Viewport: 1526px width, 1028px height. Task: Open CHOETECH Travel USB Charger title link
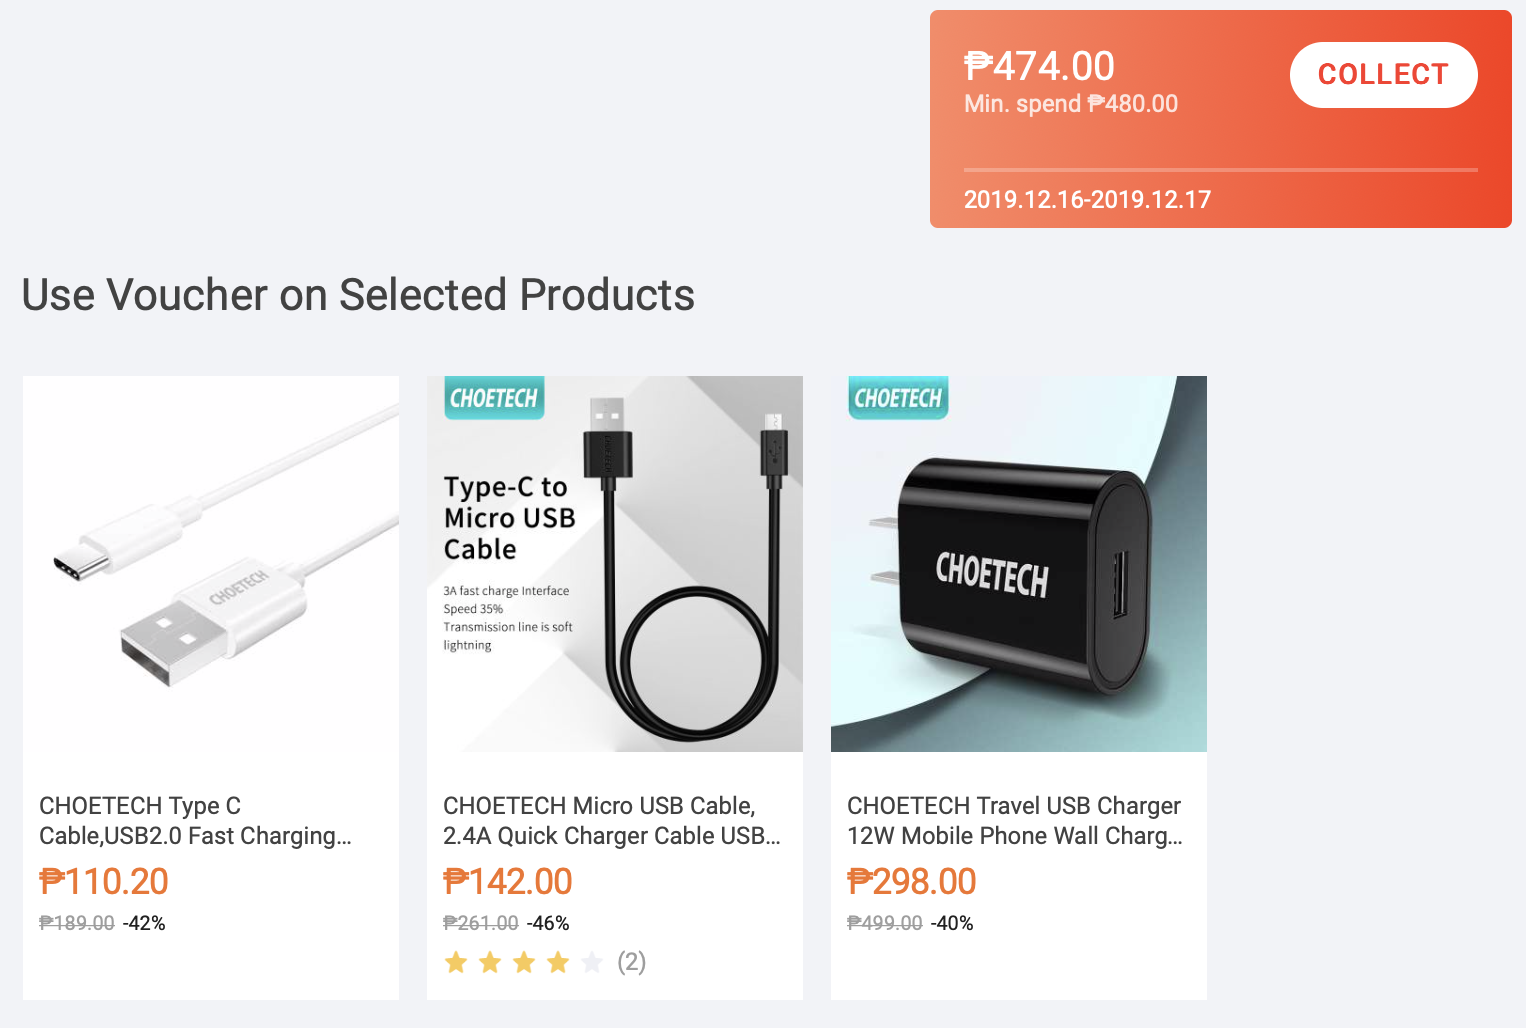1015,821
